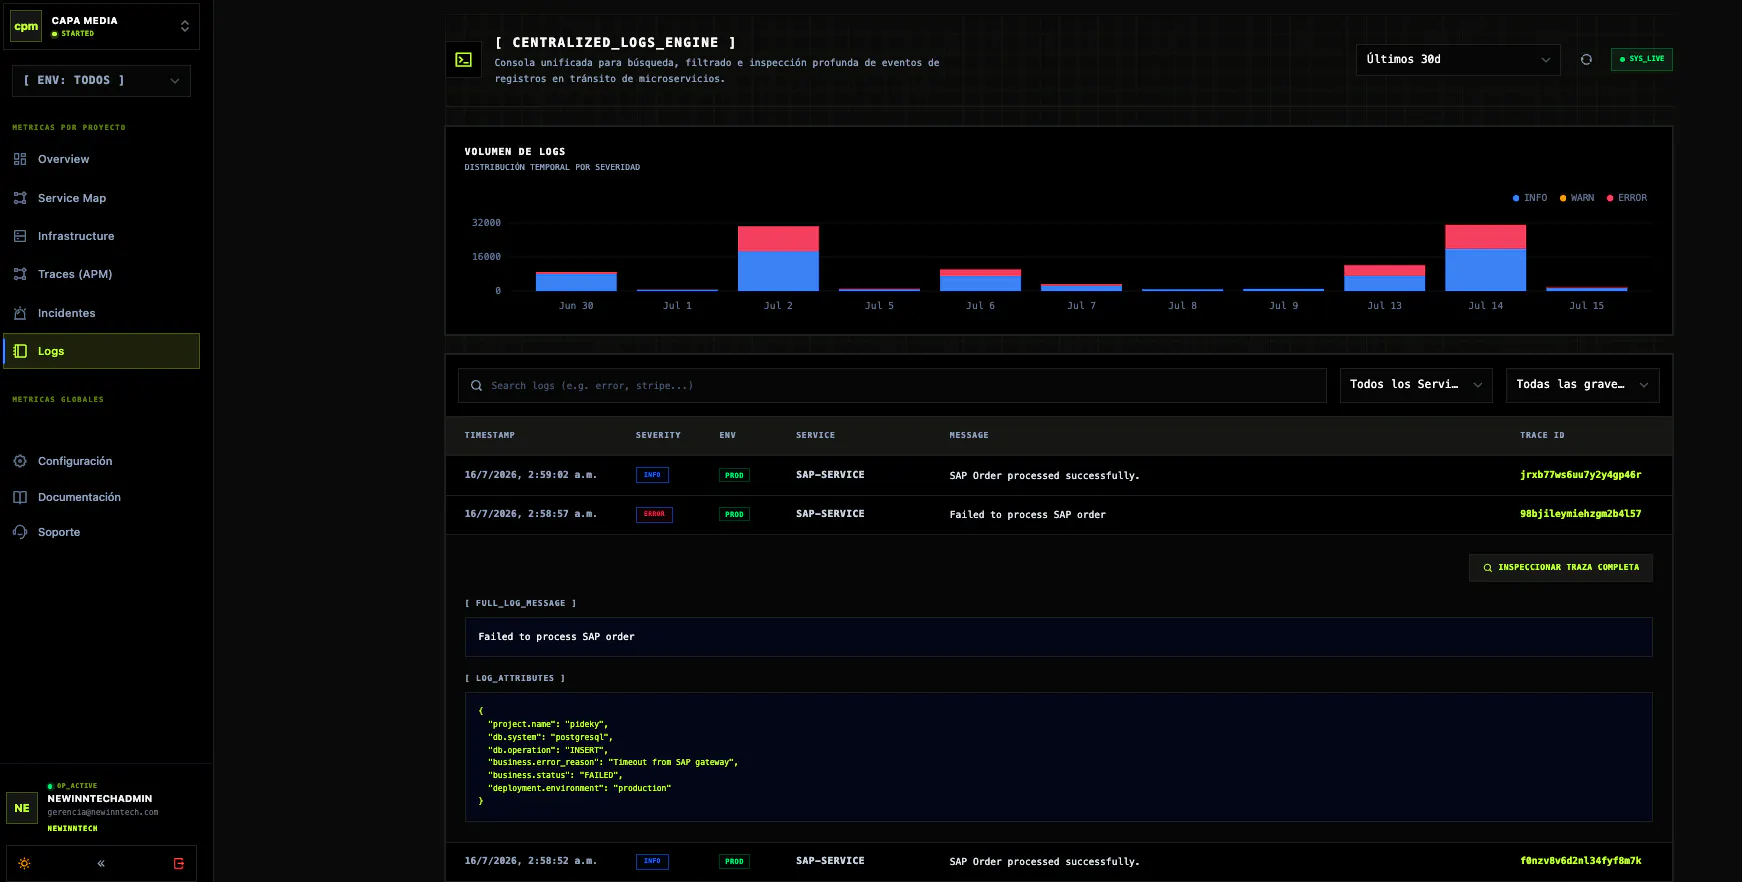Image resolution: width=1742 pixels, height=882 pixels.
Task: Open the Últimos 30d time range dropdown
Action: pos(1458,59)
